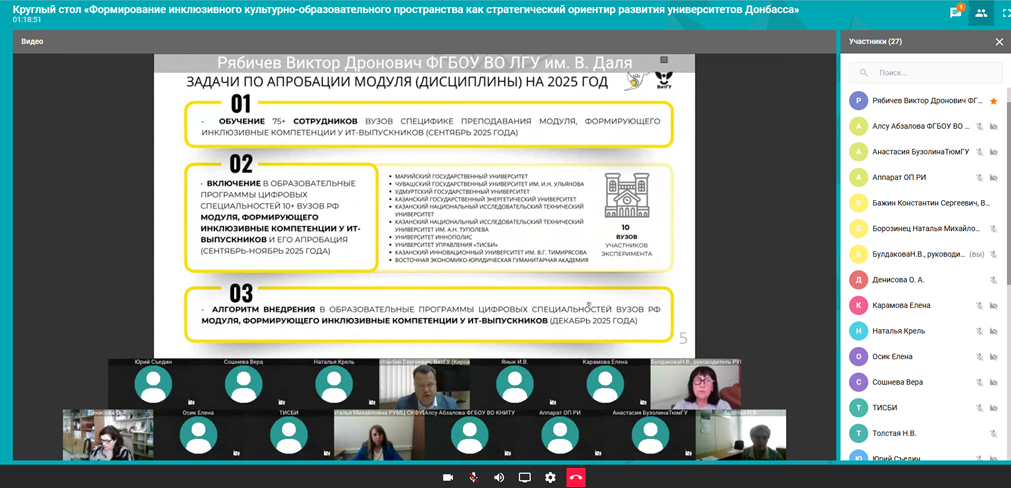Click camera-off icon for Осик Елена

pyautogui.click(x=994, y=356)
